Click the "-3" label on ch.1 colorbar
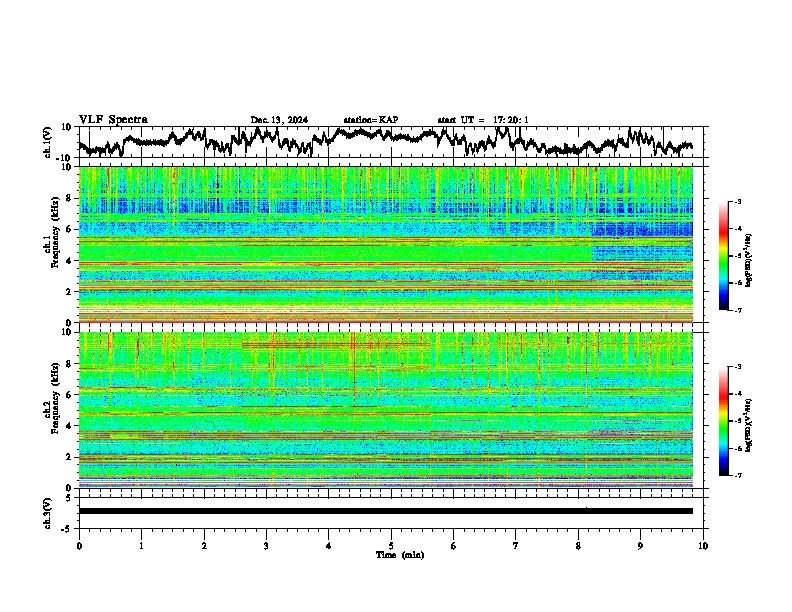Image resolution: width=792 pixels, height=612 pixels. pyautogui.click(x=737, y=201)
